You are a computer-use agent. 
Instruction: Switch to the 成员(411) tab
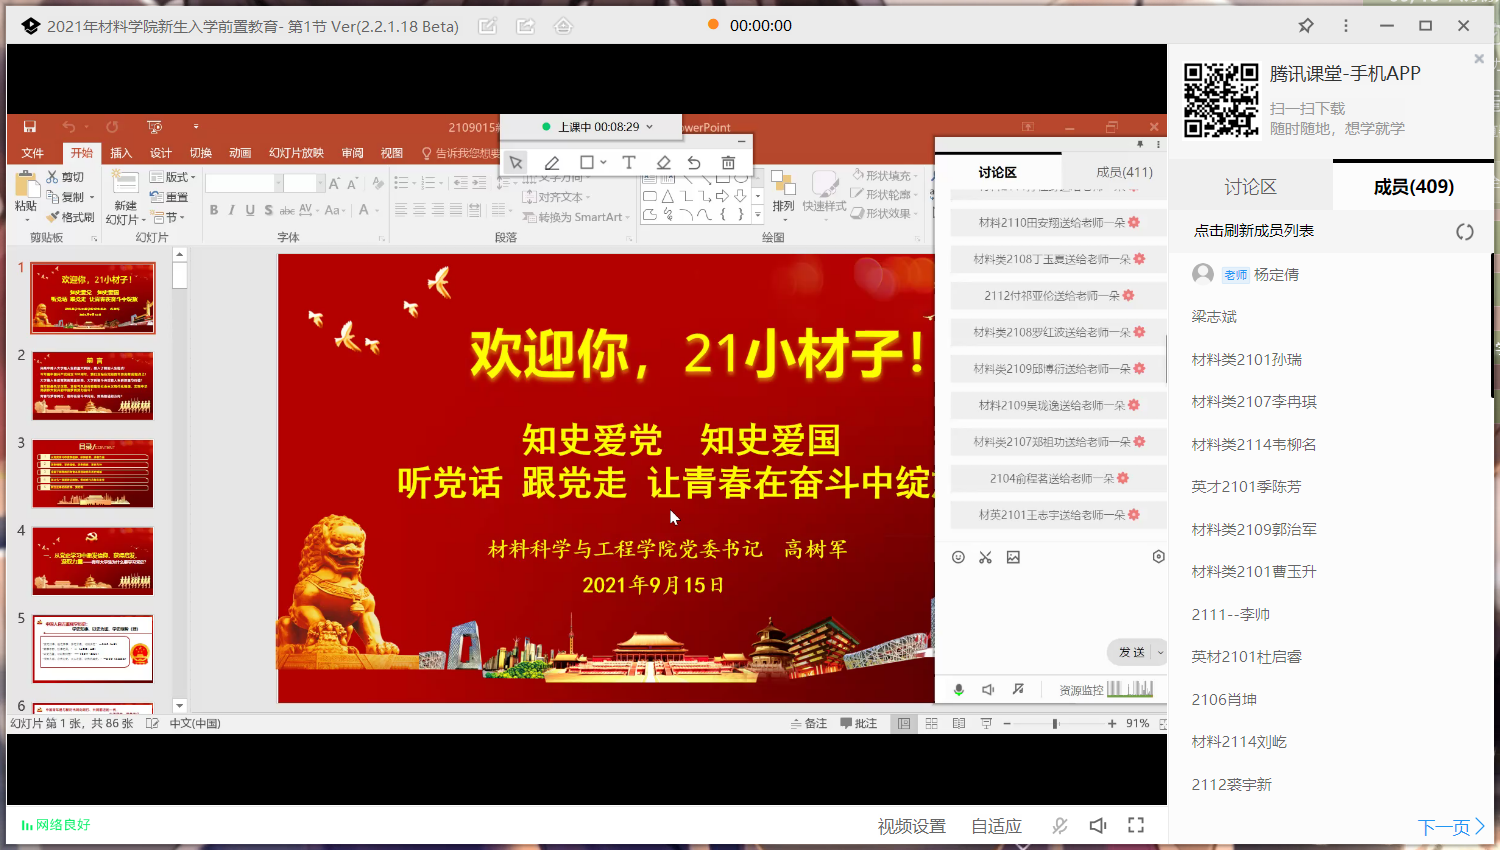[x=1124, y=172]
